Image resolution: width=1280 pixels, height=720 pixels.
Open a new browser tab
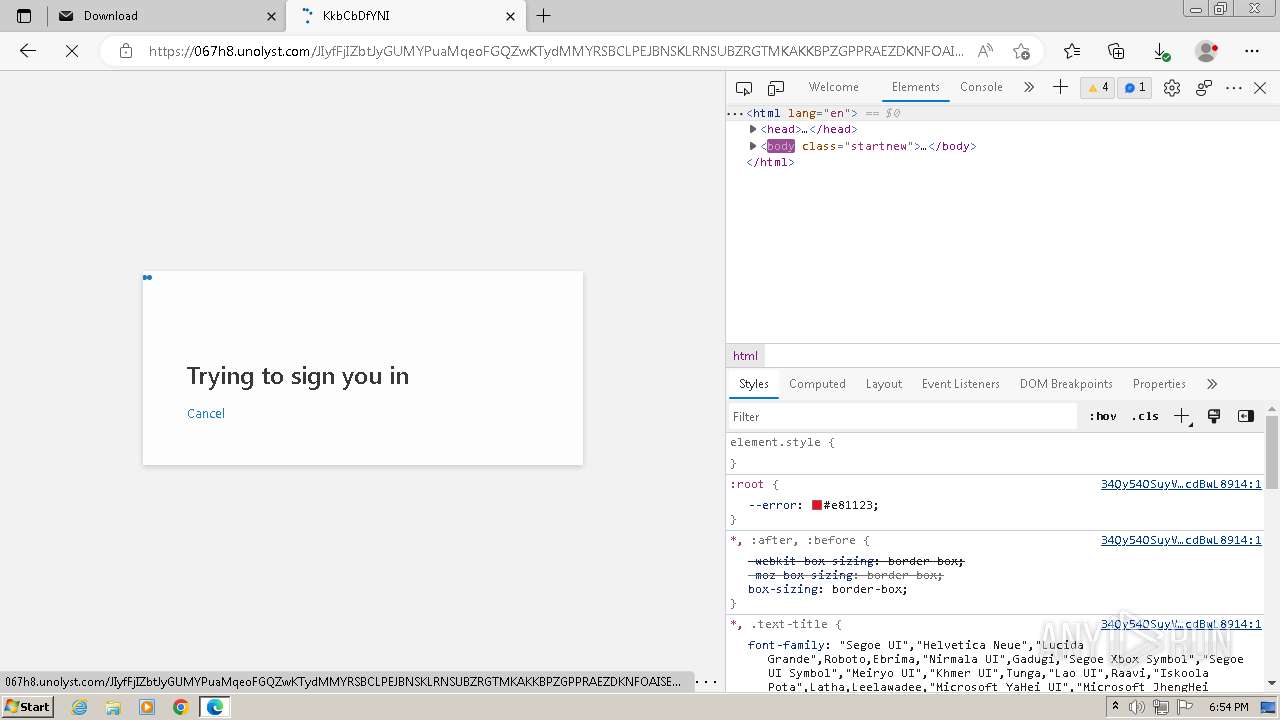click(x=544, y=16)
